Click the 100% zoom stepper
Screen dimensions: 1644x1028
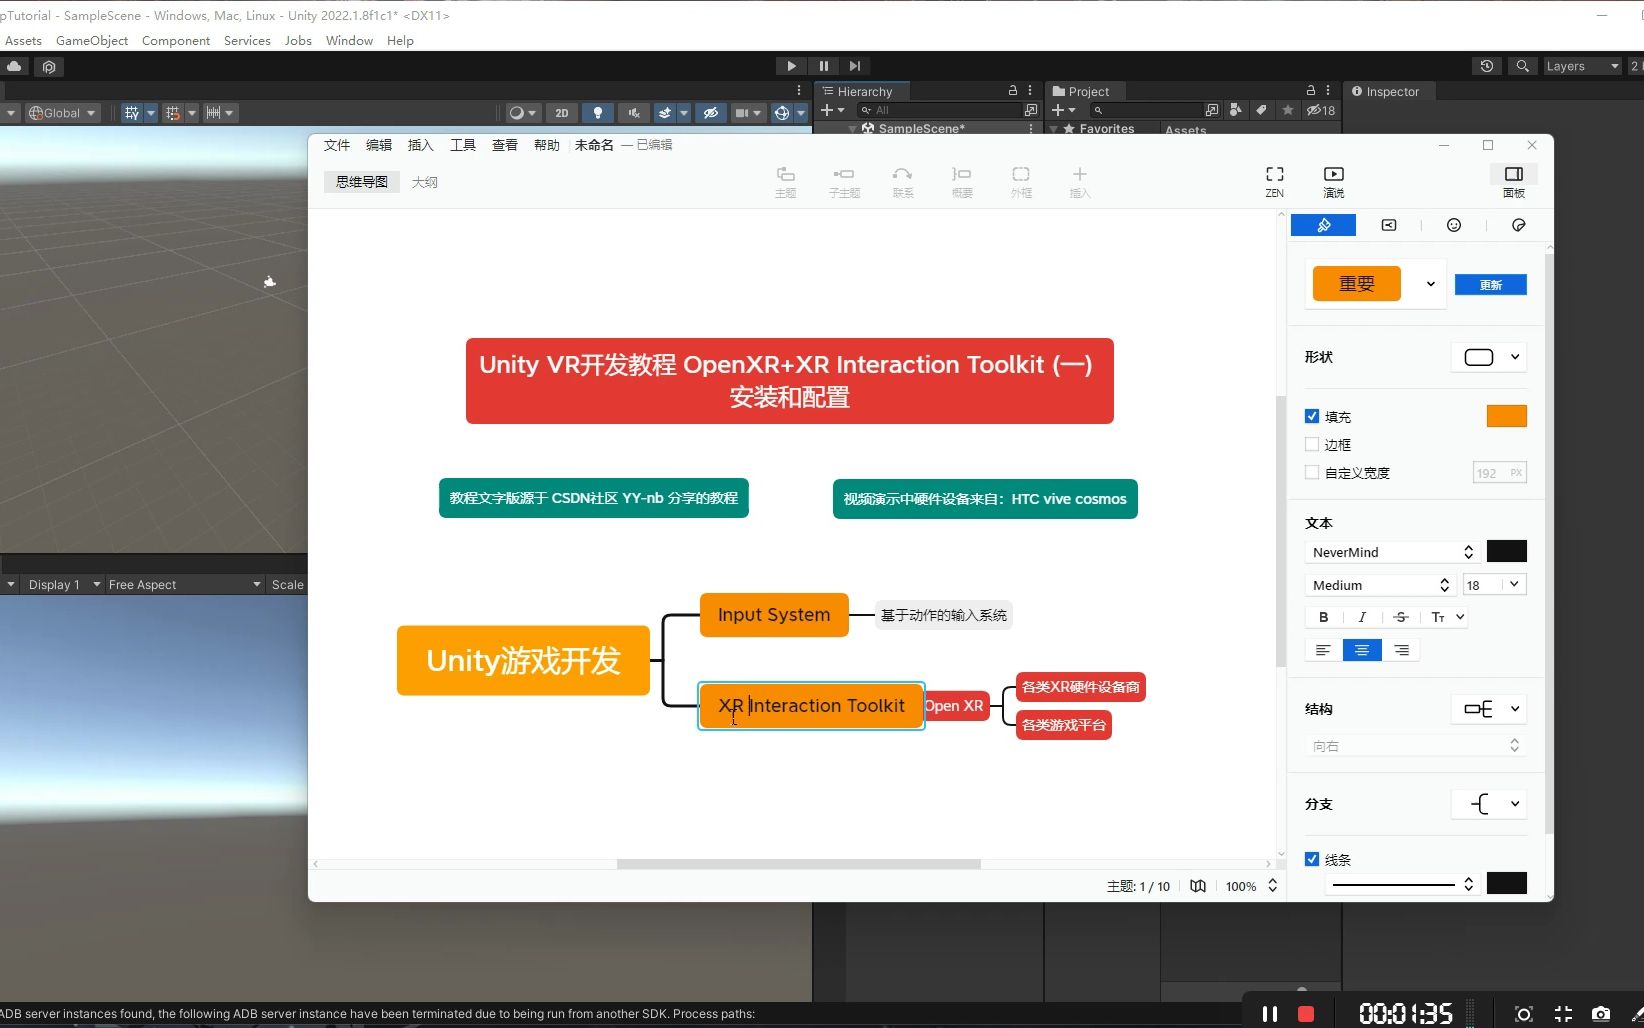pyautogui.click(x=1272, y=886)
